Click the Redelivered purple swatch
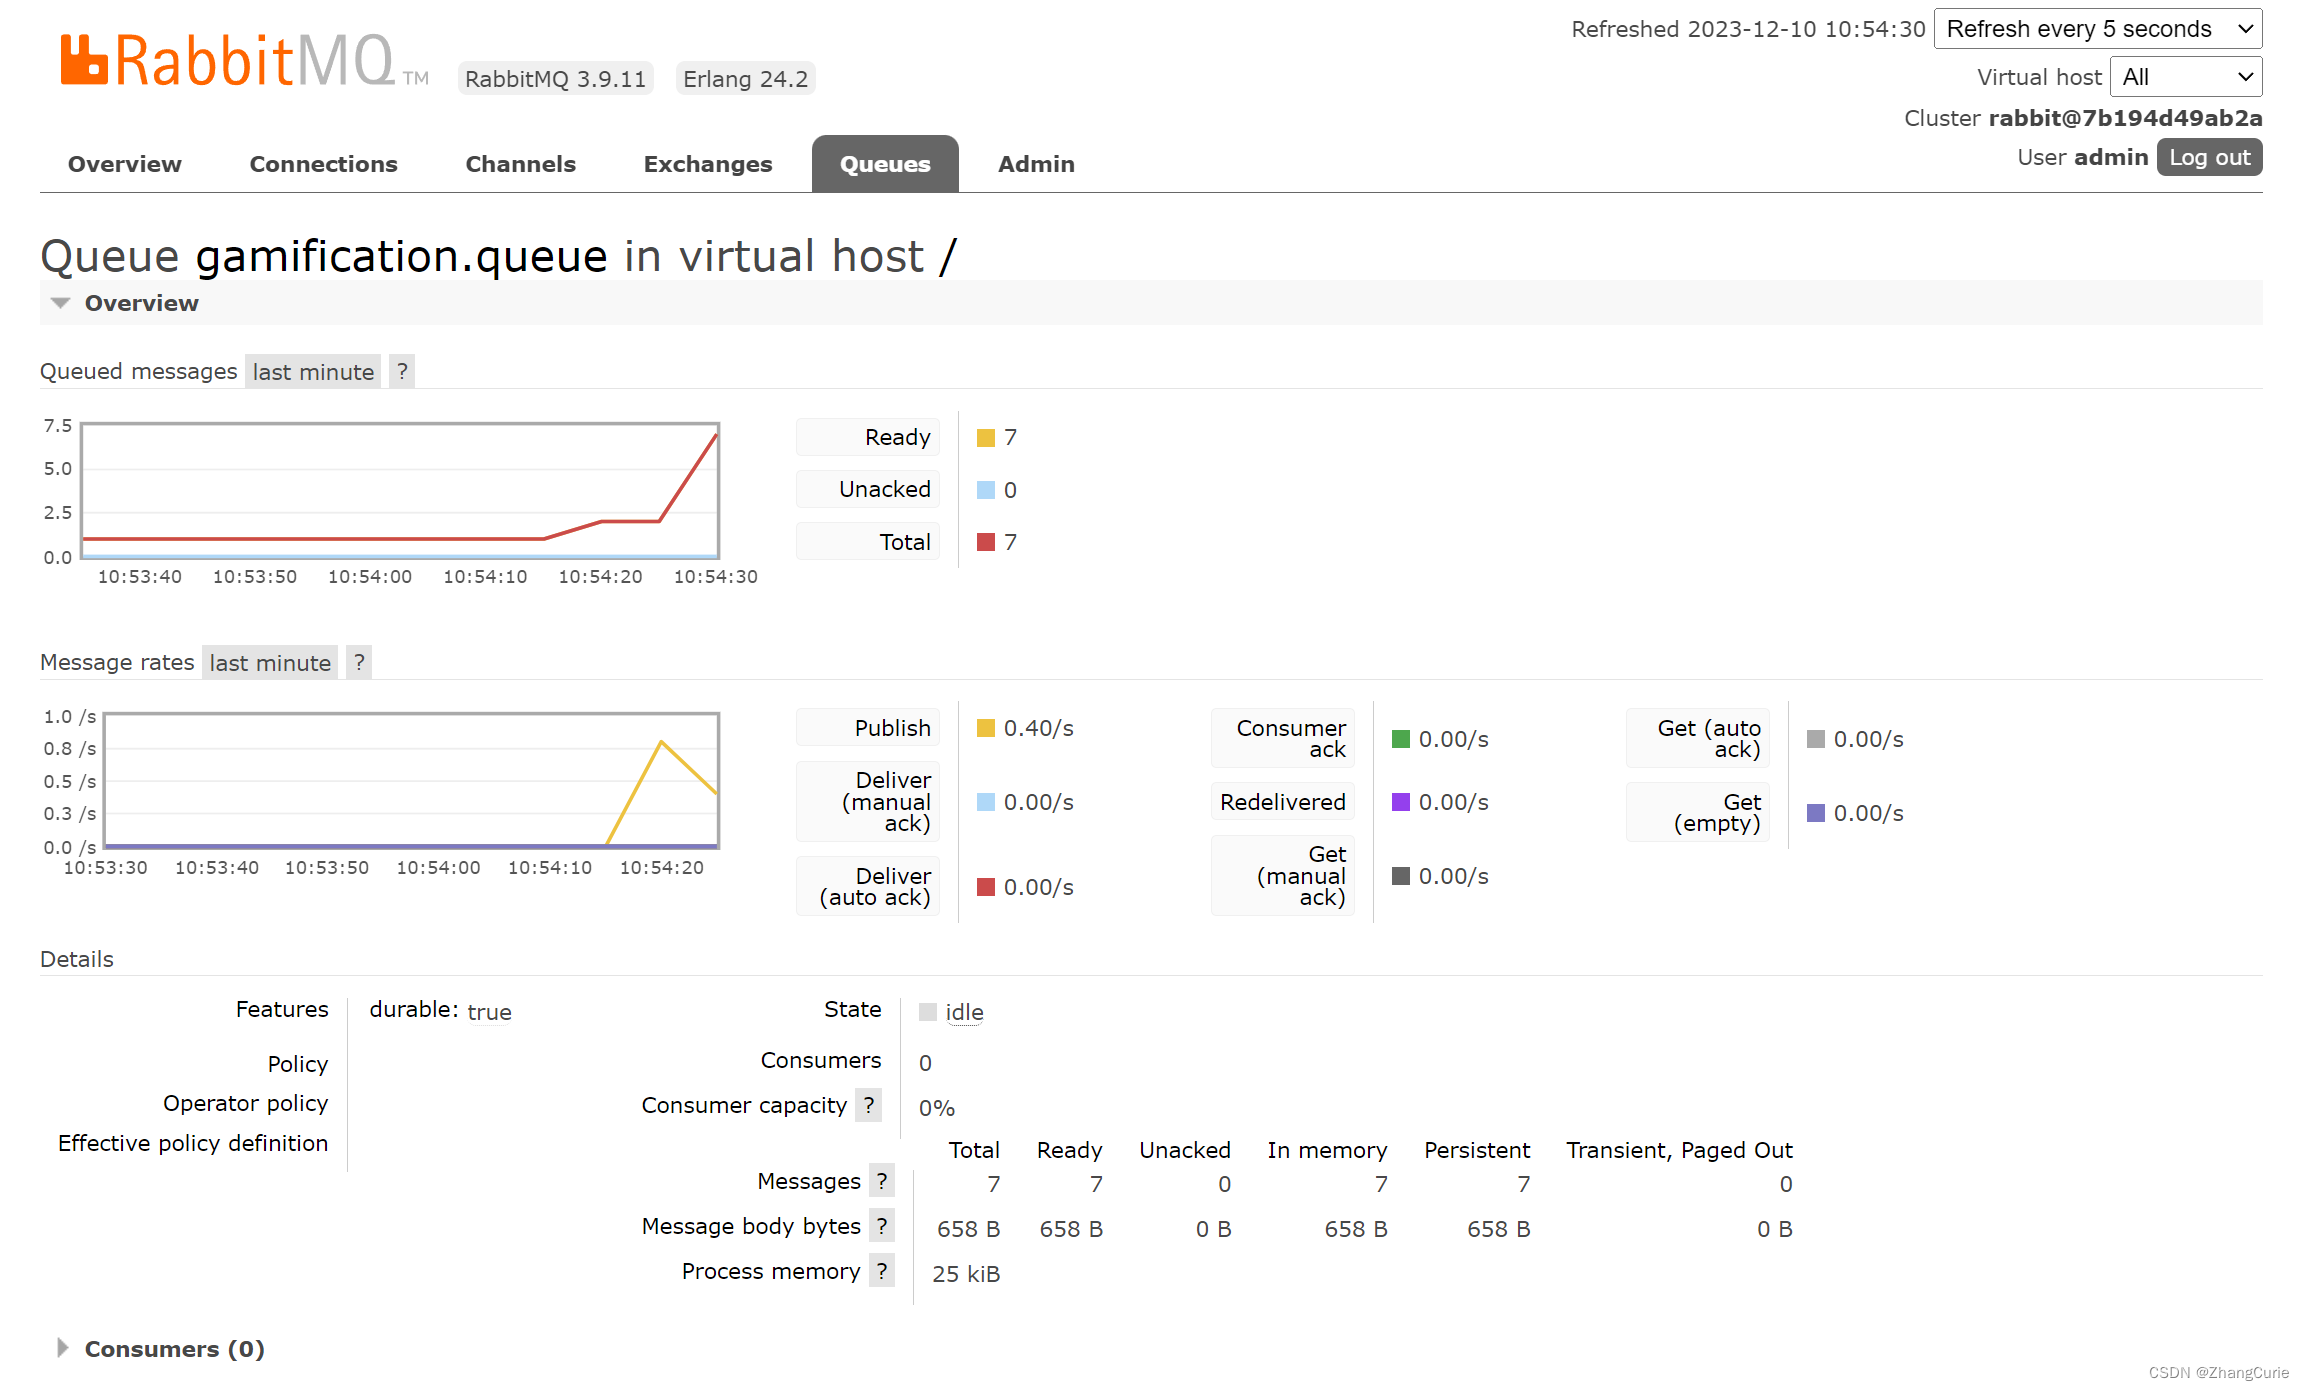Viewport: 2304px width, 1391px height. tap(1401, 802)
